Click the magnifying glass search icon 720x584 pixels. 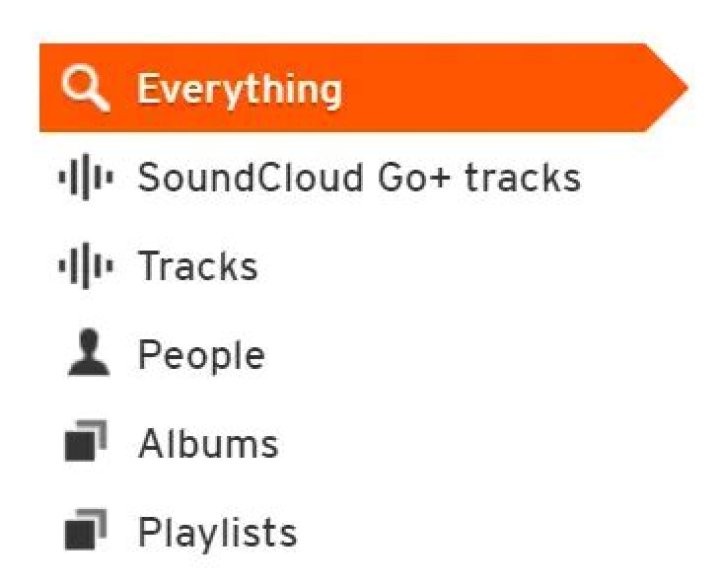pos(82,89)
